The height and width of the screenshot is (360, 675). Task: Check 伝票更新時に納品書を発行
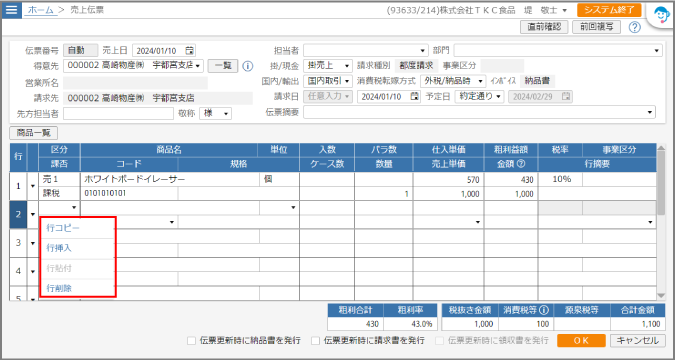(x=192, y=341)
